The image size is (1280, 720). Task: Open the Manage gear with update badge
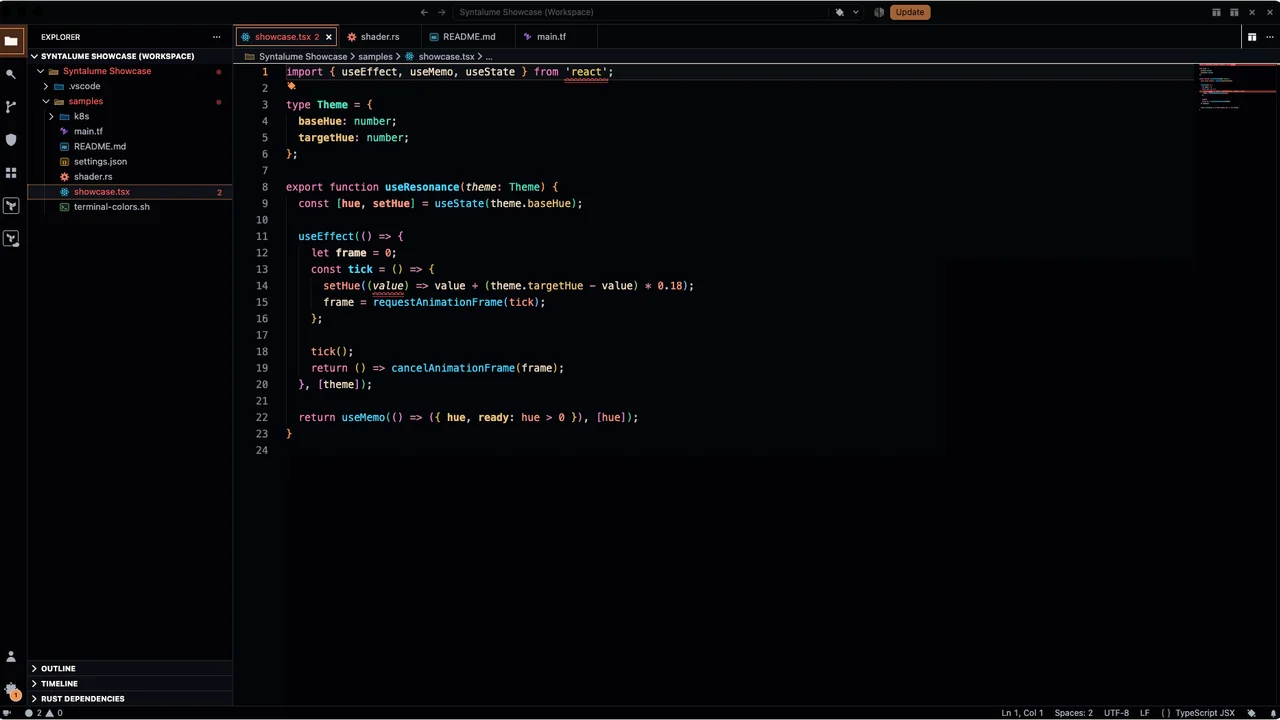(11, 690)
